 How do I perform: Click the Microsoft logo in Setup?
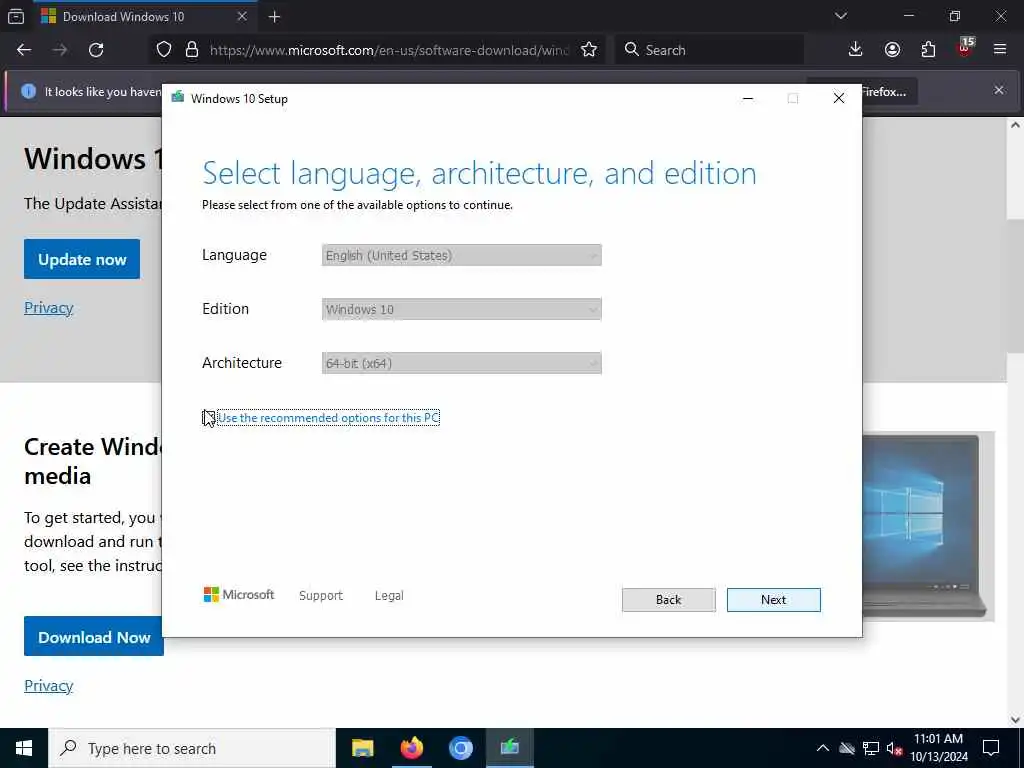pos(239,595)
